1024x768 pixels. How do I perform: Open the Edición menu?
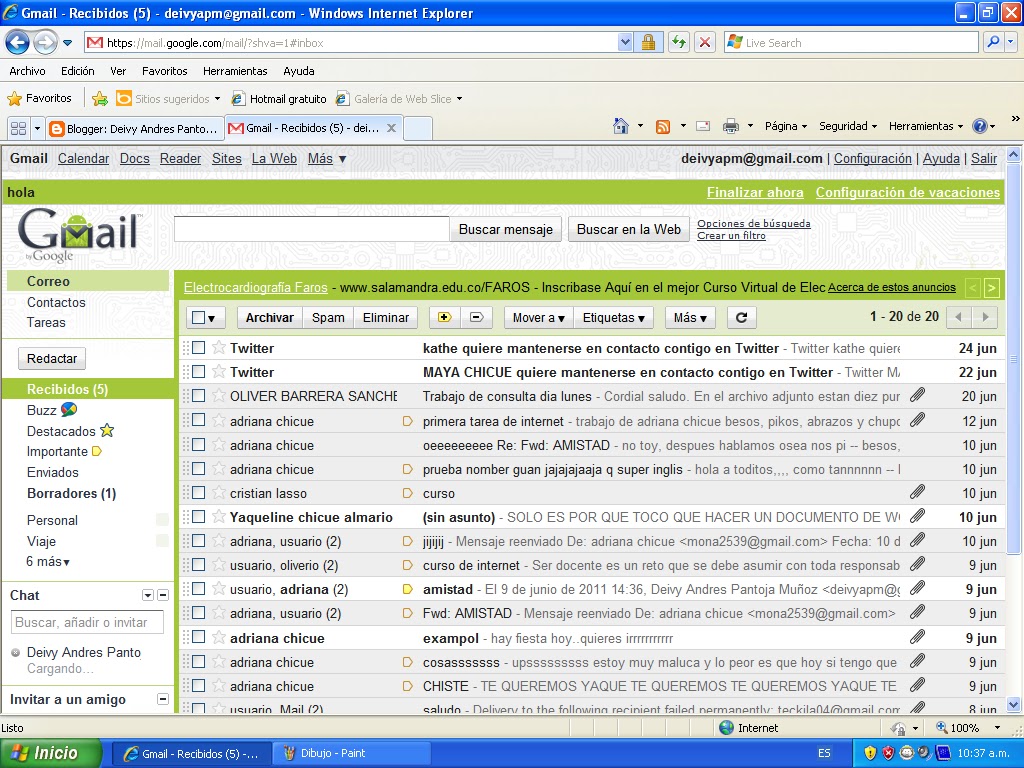[x=78, y=71]
